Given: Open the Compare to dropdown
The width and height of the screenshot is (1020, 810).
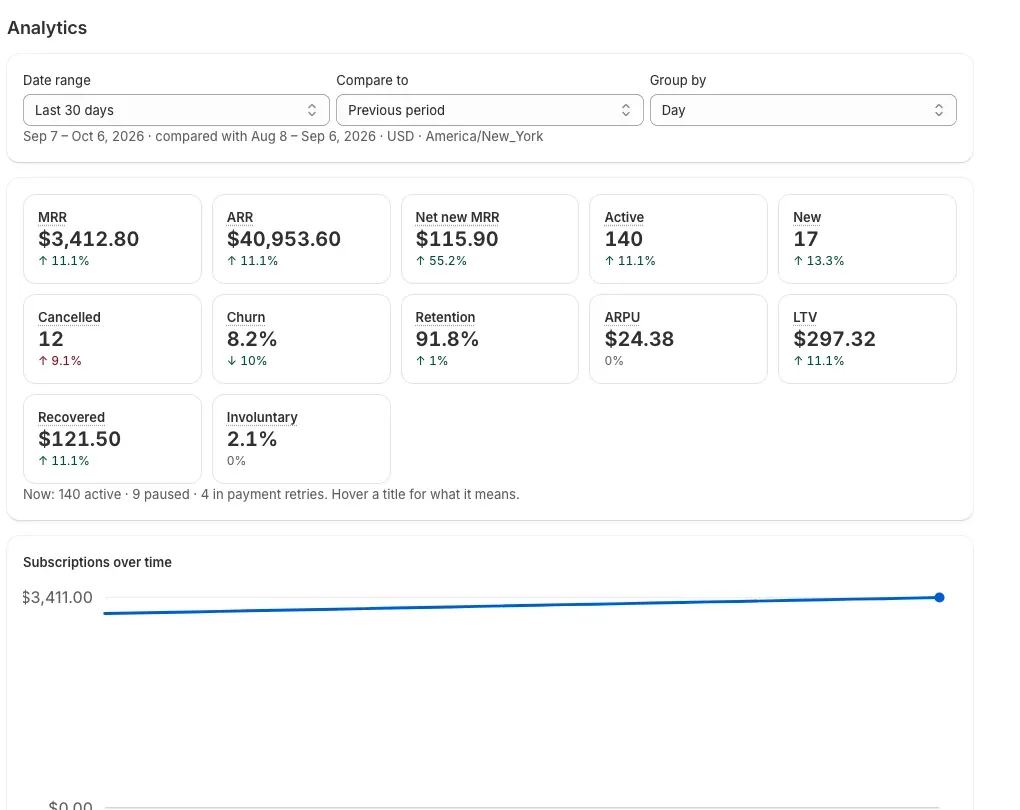Looking at the screenshot, I should 490,110.
